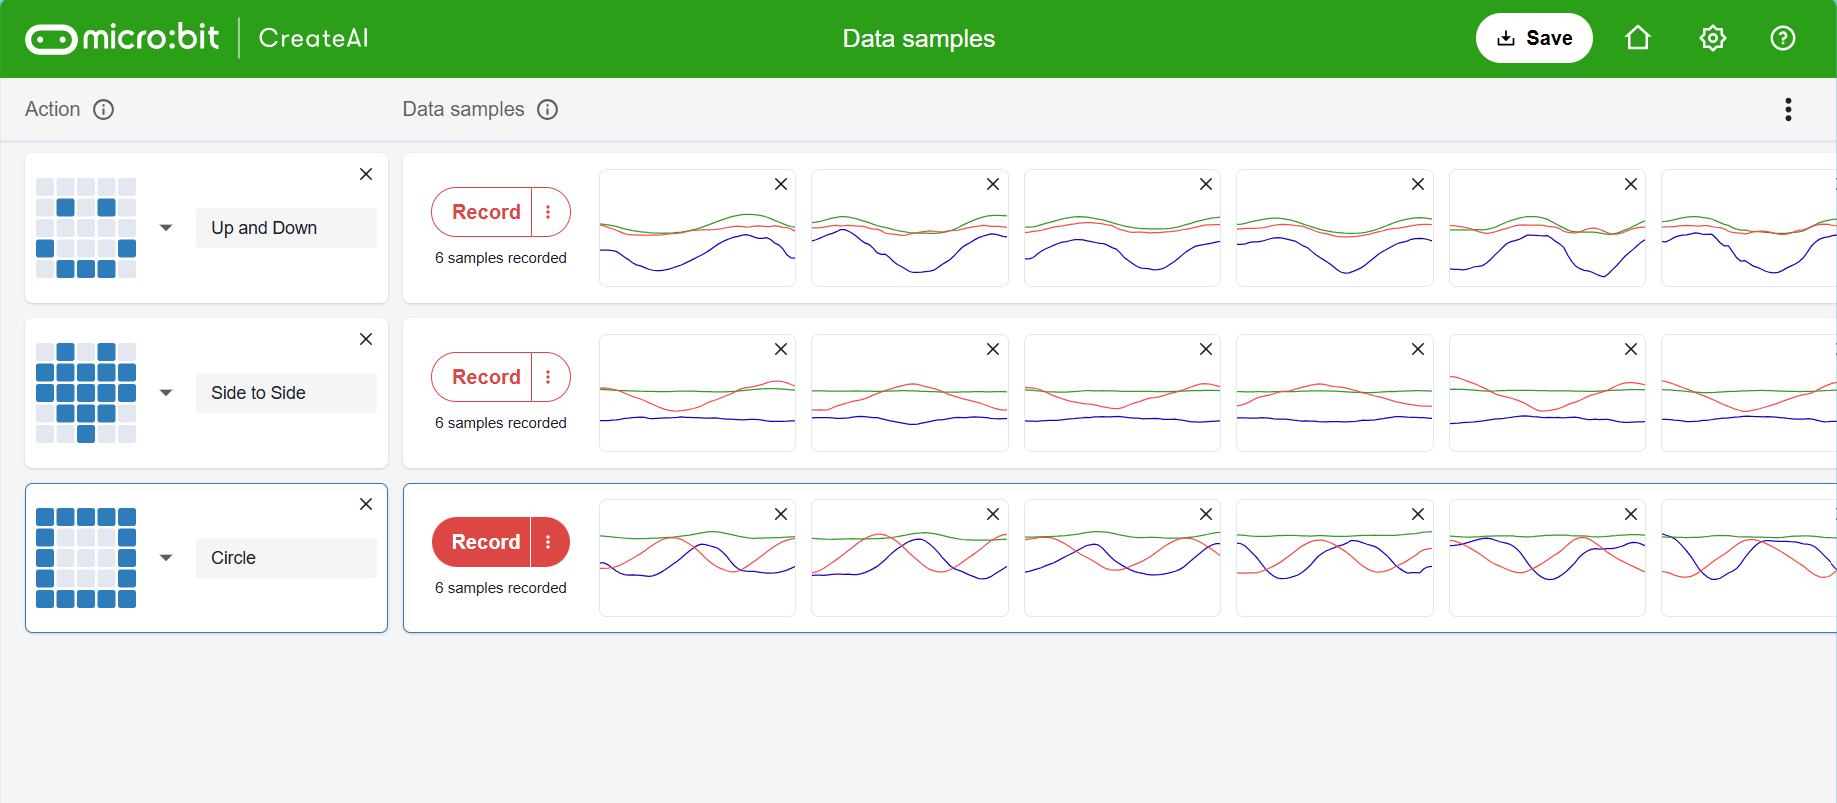1837x803 pixels.
Task: Open the Help question mark icon
Action: [1782, 38]
